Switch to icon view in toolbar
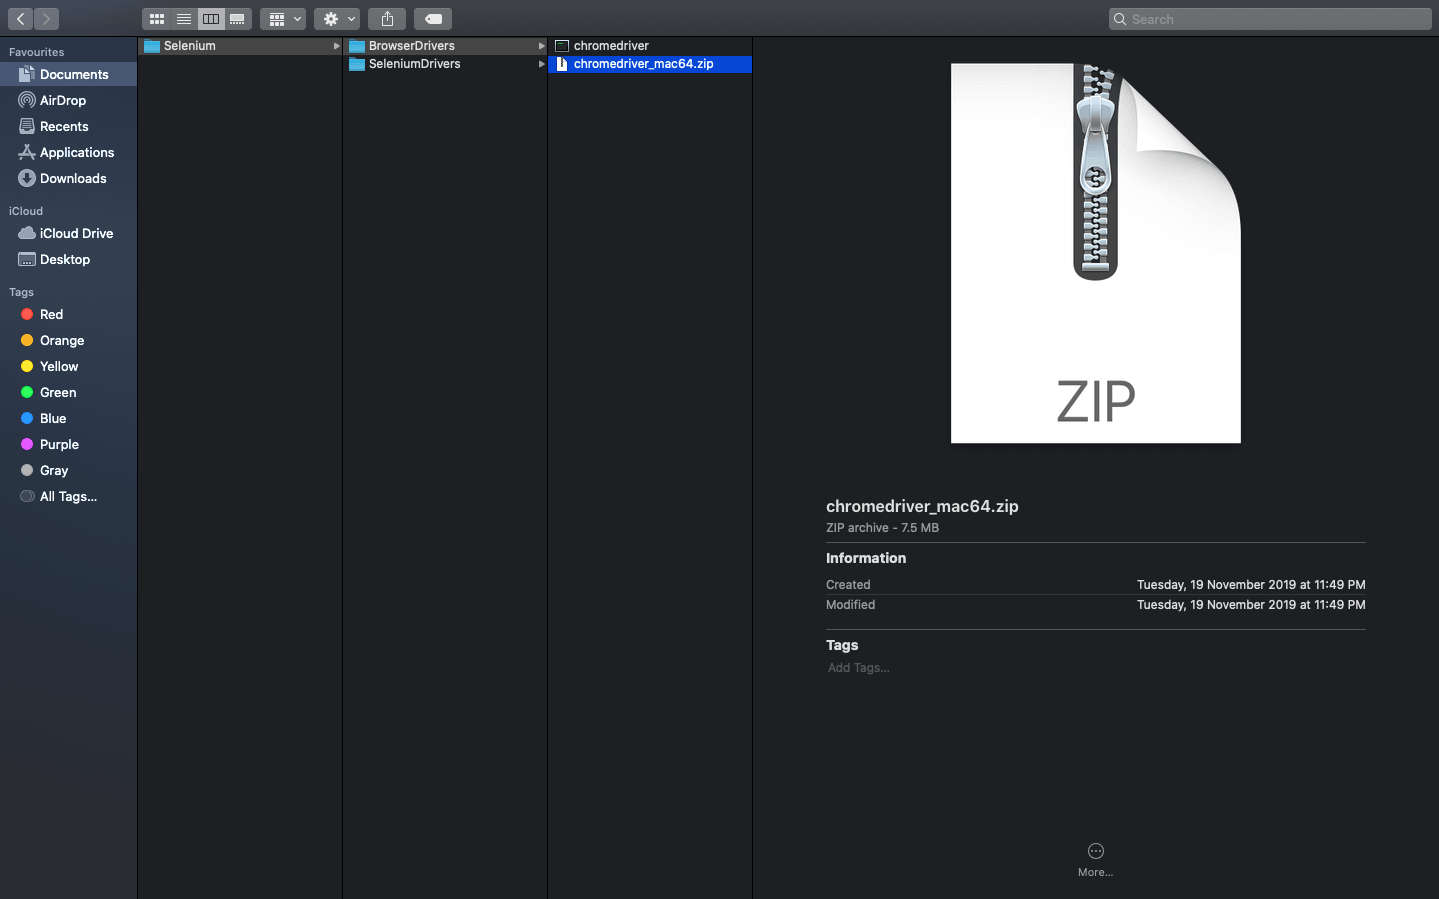This screenshot has width=1439, height=899. coord(157,19)
